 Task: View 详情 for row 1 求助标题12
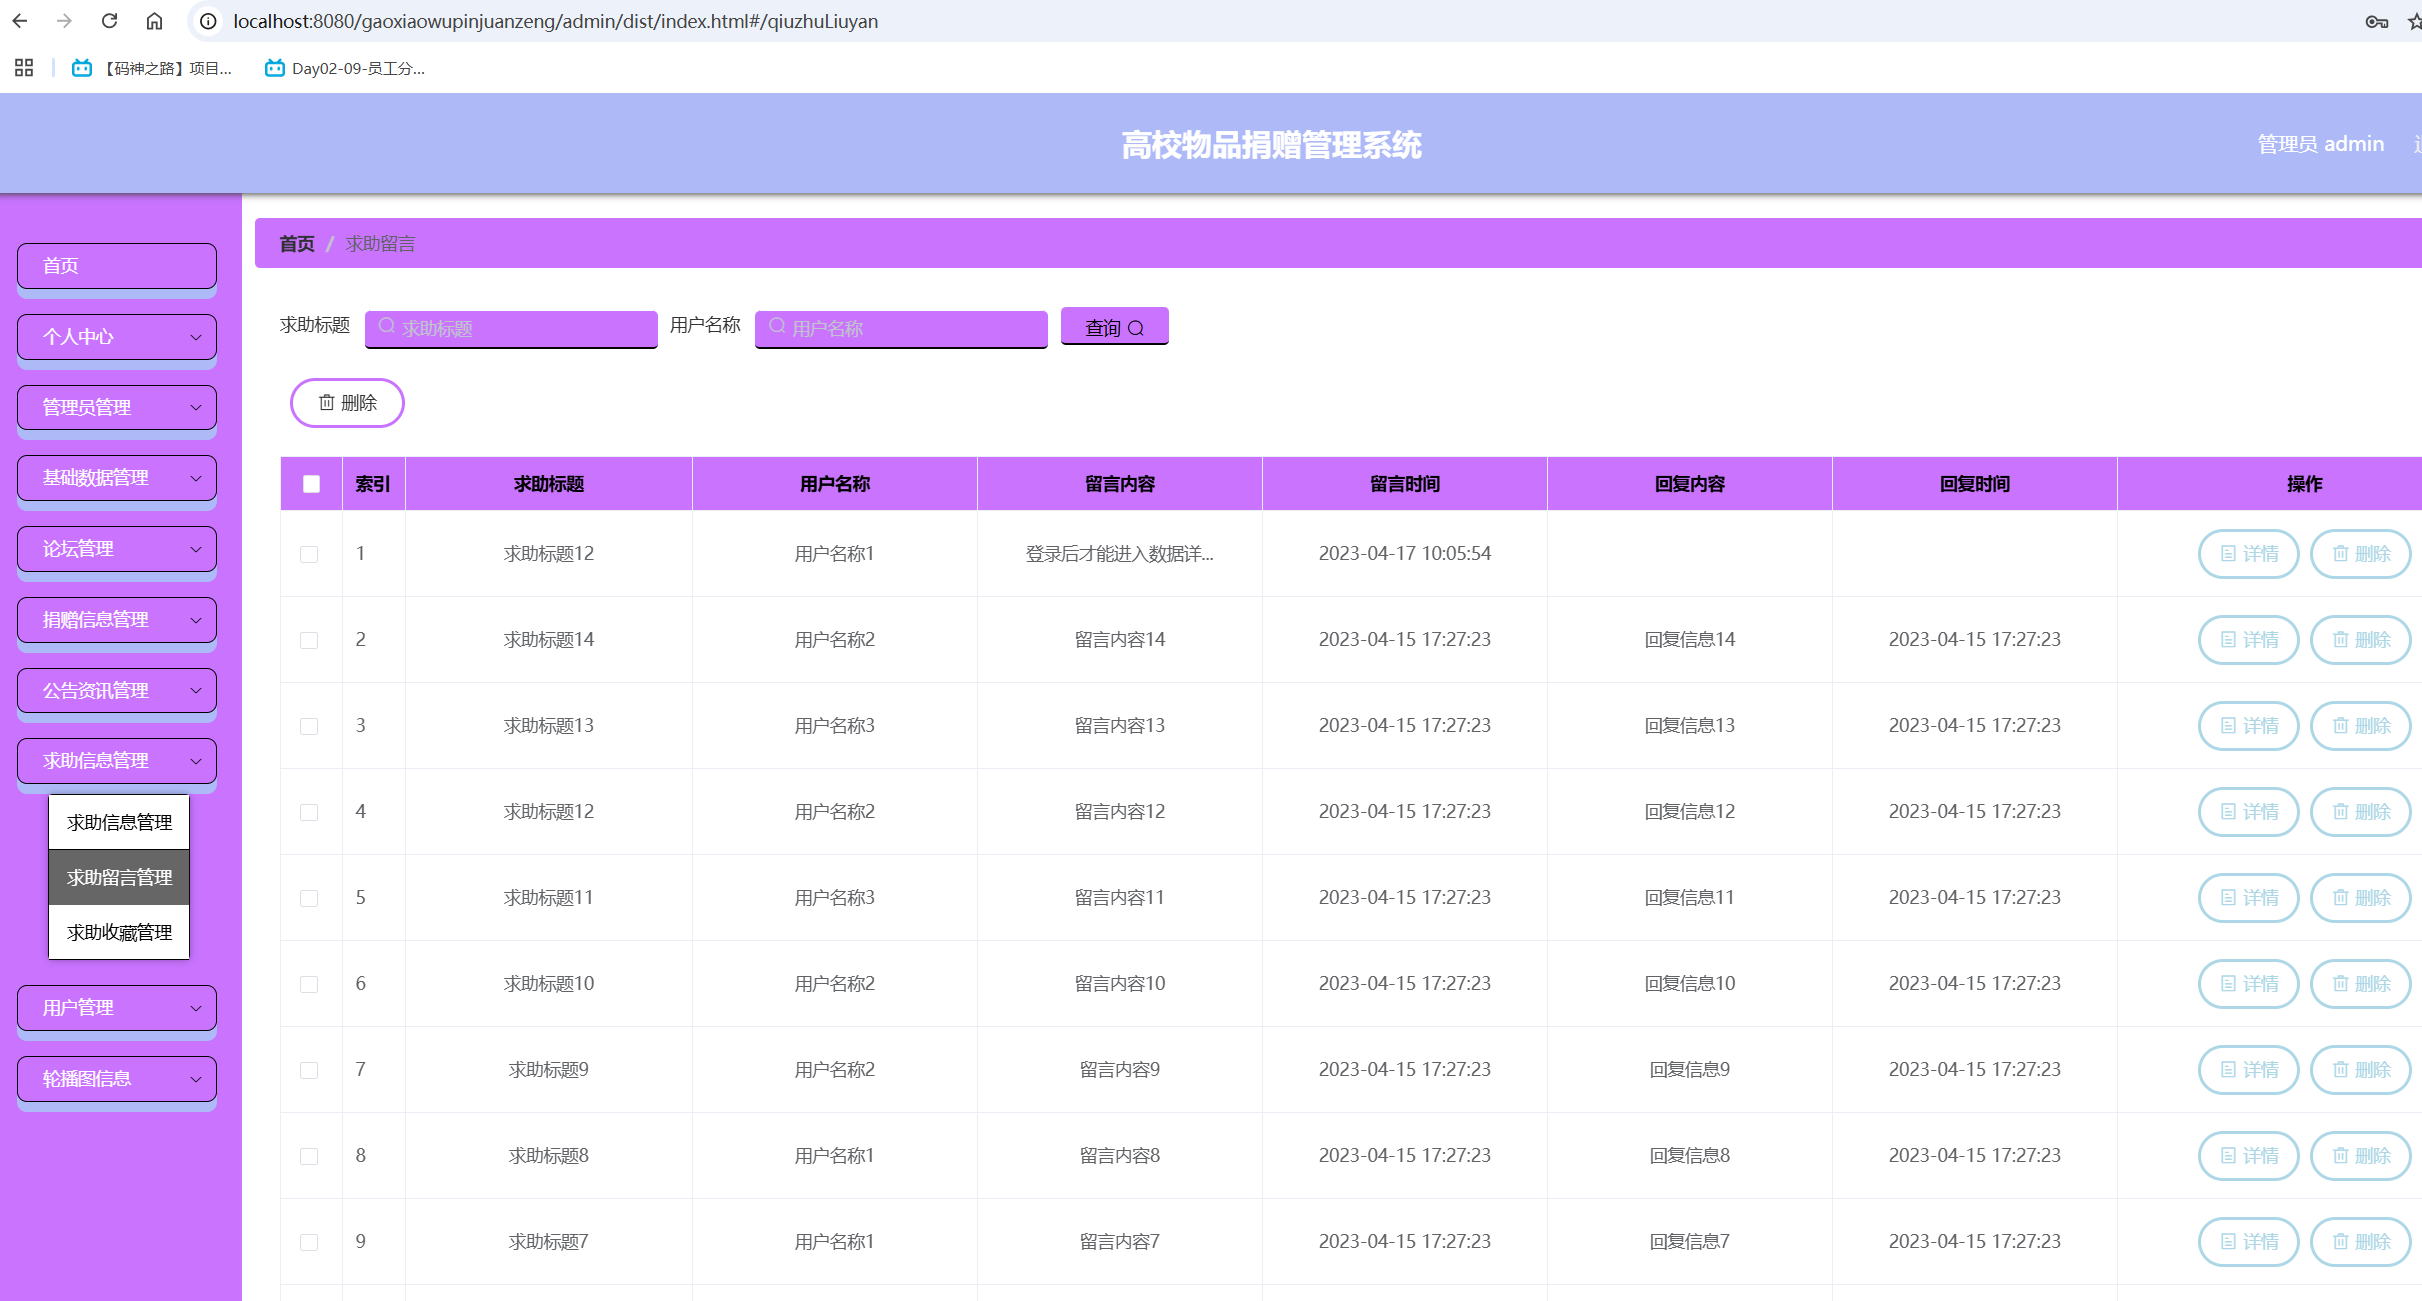pos(2248,554)
